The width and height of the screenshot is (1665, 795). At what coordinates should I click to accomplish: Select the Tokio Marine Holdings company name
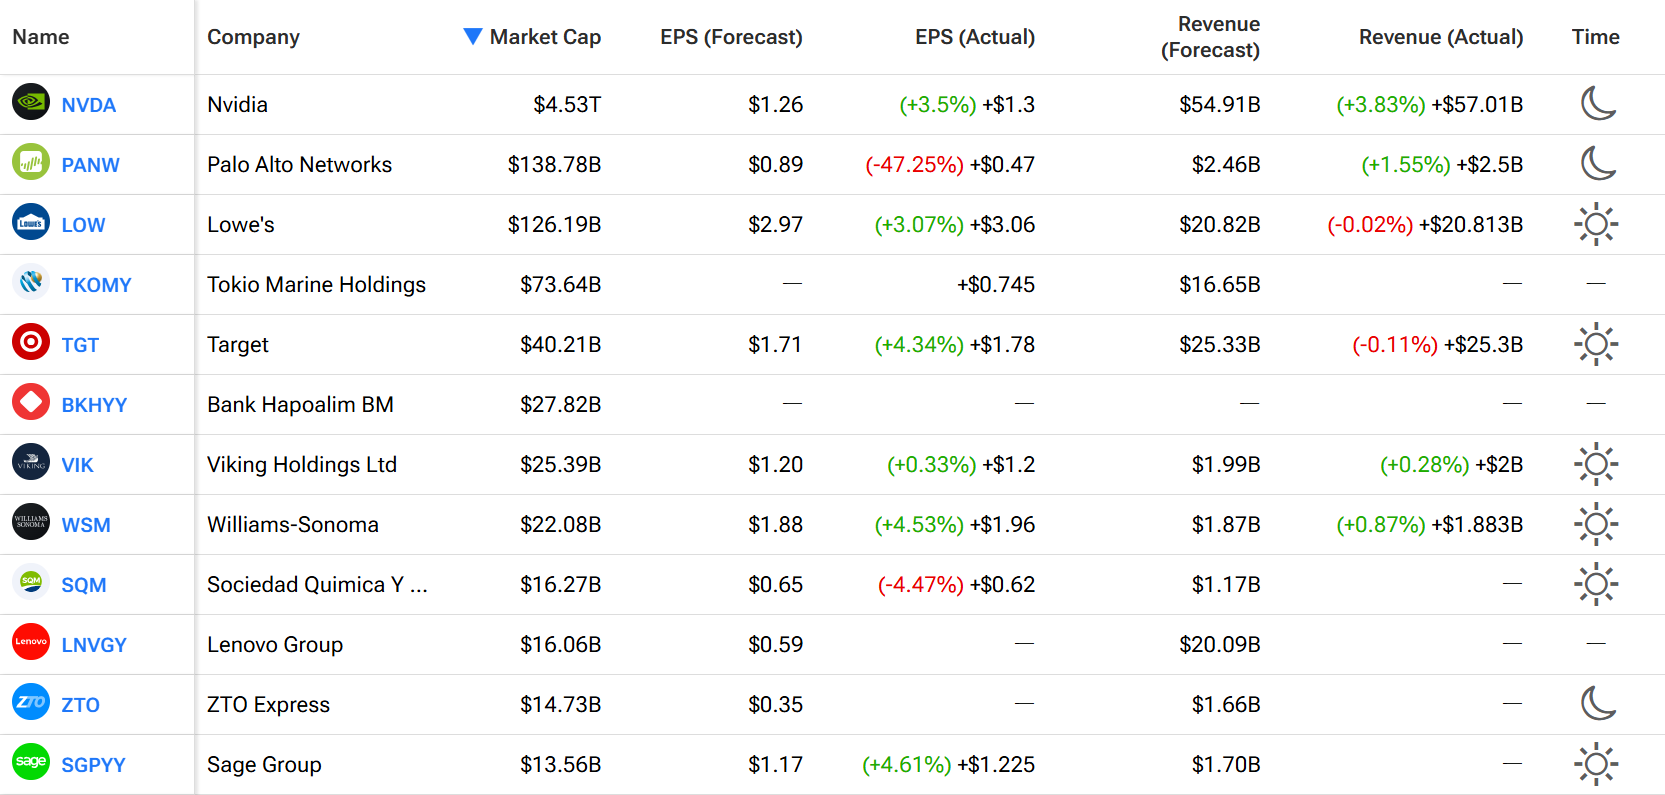click(x=316, y=285)
